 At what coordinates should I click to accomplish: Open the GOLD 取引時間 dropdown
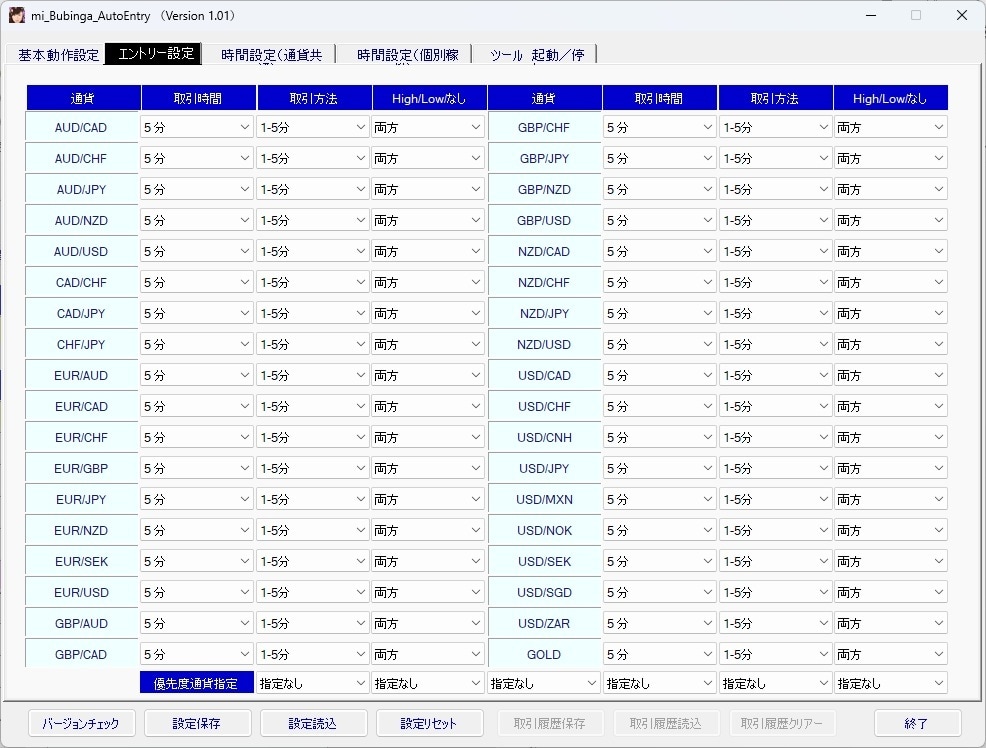point(660,654)
